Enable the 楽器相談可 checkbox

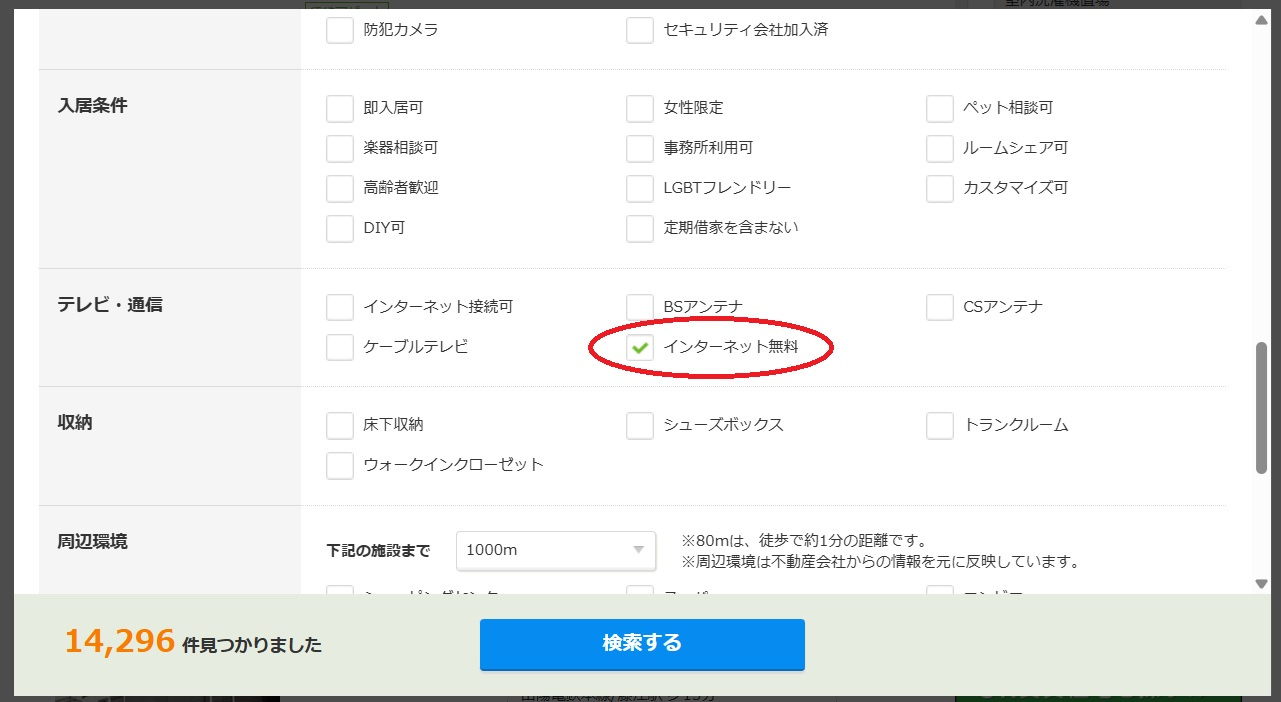340,148
